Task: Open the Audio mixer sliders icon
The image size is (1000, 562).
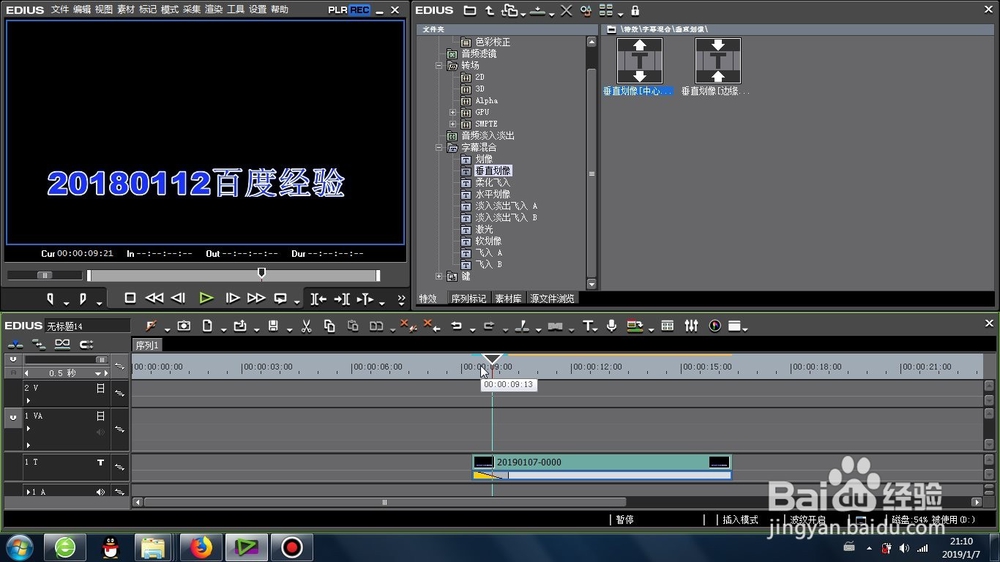Action: point(691,326)
